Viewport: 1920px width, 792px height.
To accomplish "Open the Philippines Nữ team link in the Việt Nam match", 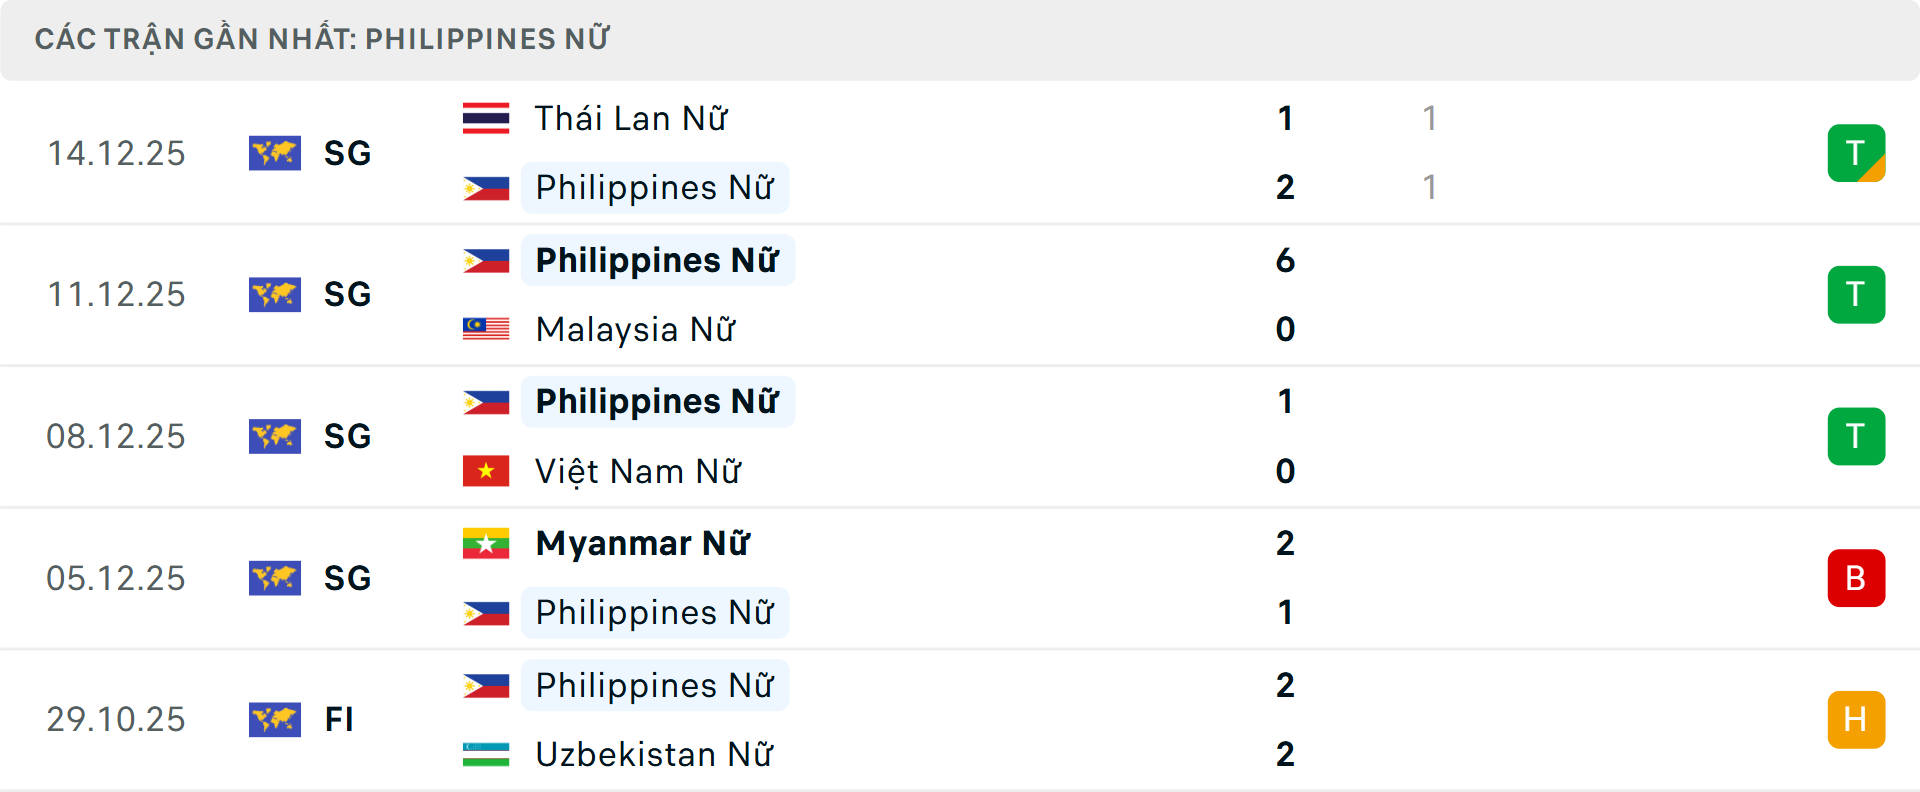I will (x=656, y=402).
